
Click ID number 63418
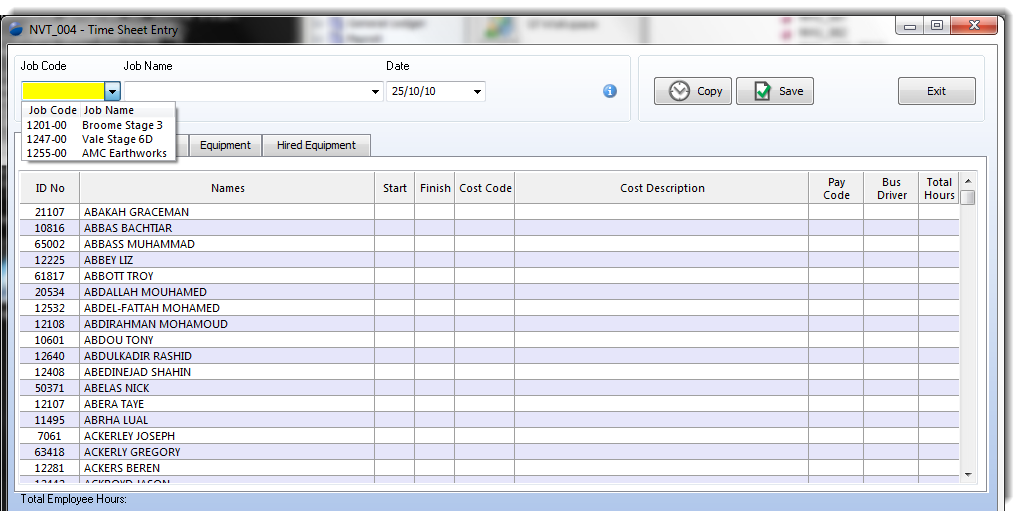point(49,452)
